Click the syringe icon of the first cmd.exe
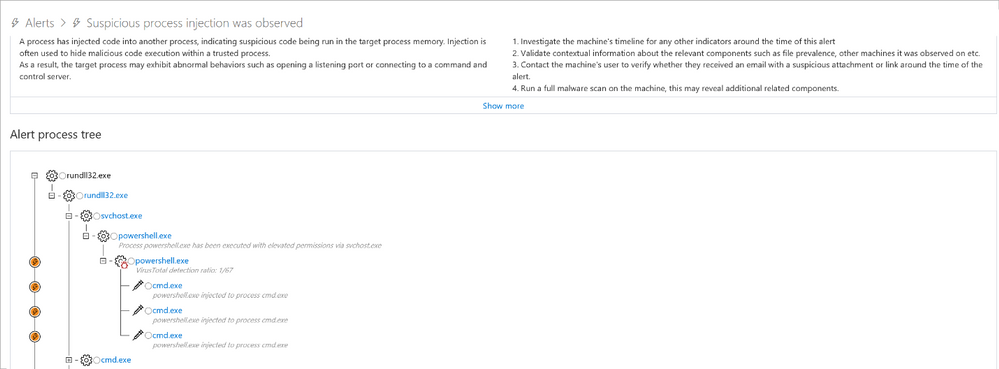 pyautogui.click(x=138, y=286)
